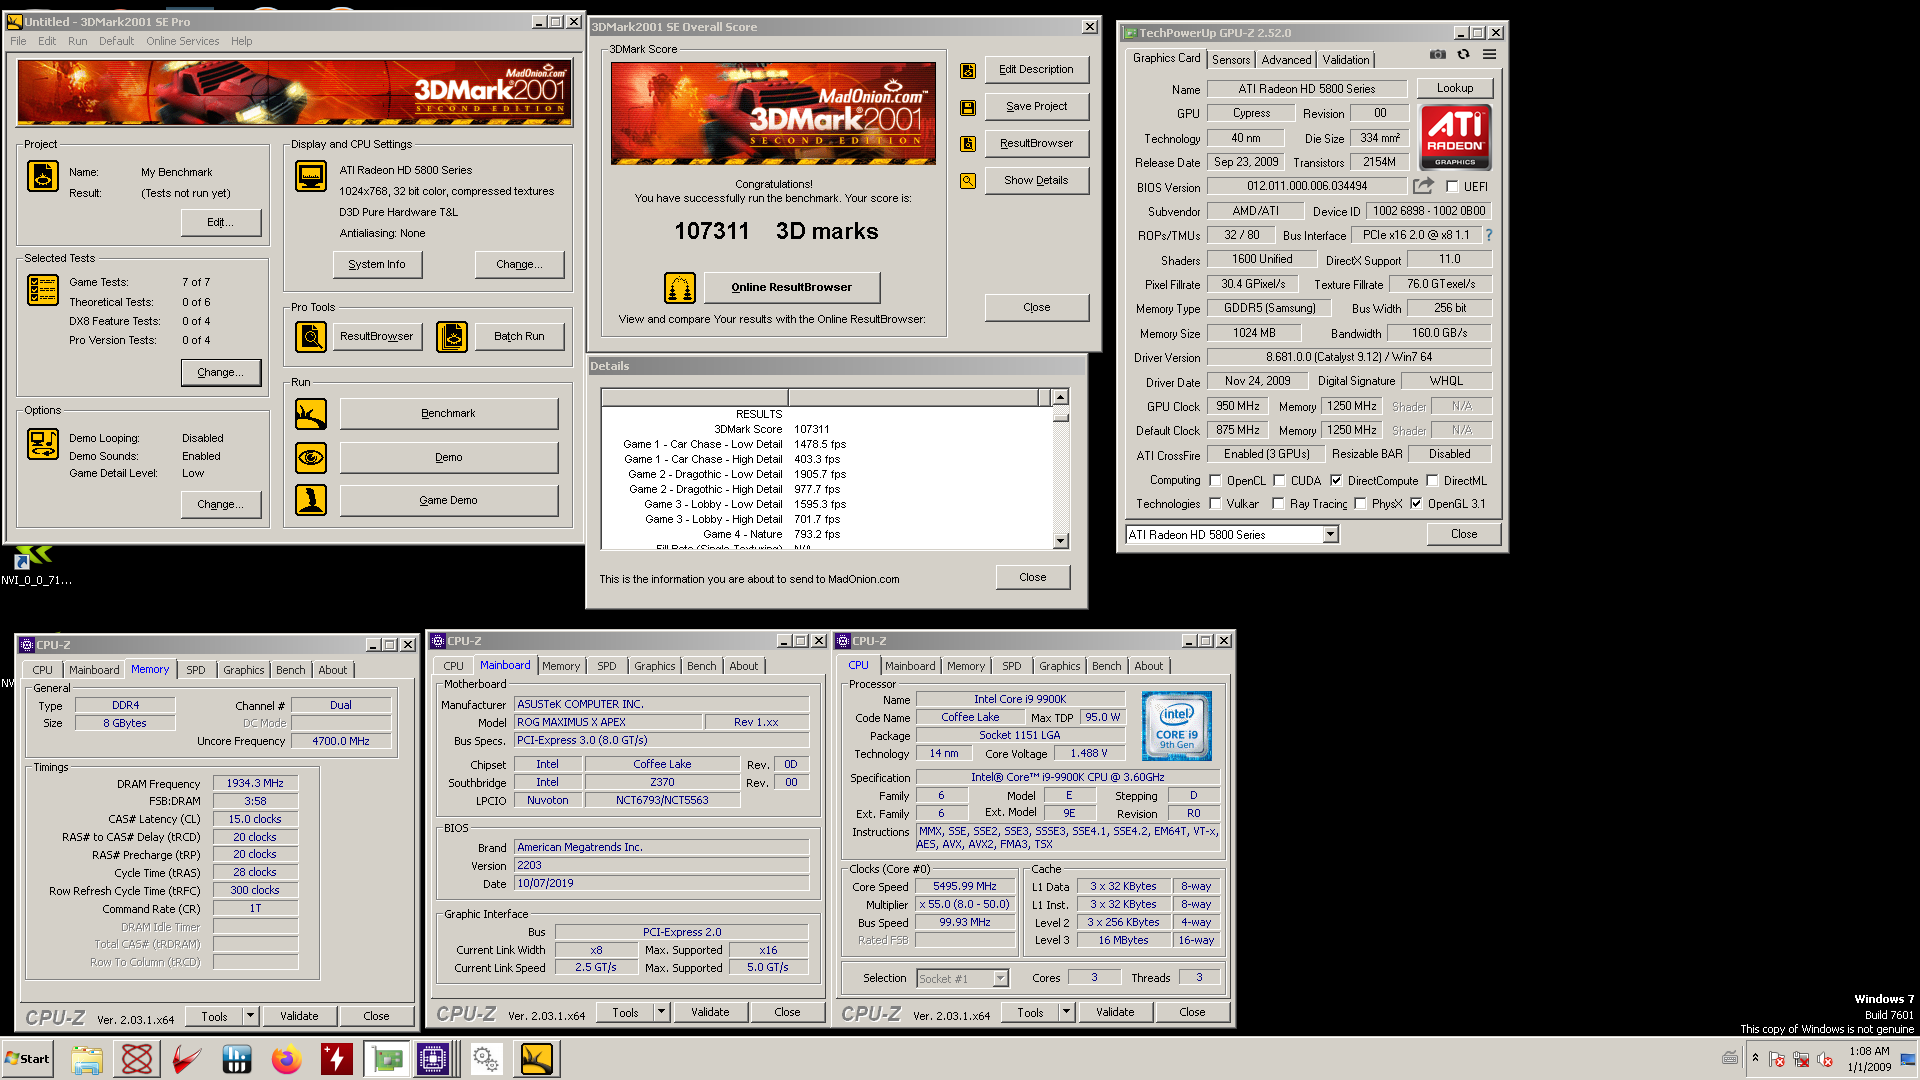Open the SPD tab in Memory CPU-Z window
This screenshot has width=1920, height=1080.
click(196, 670)
